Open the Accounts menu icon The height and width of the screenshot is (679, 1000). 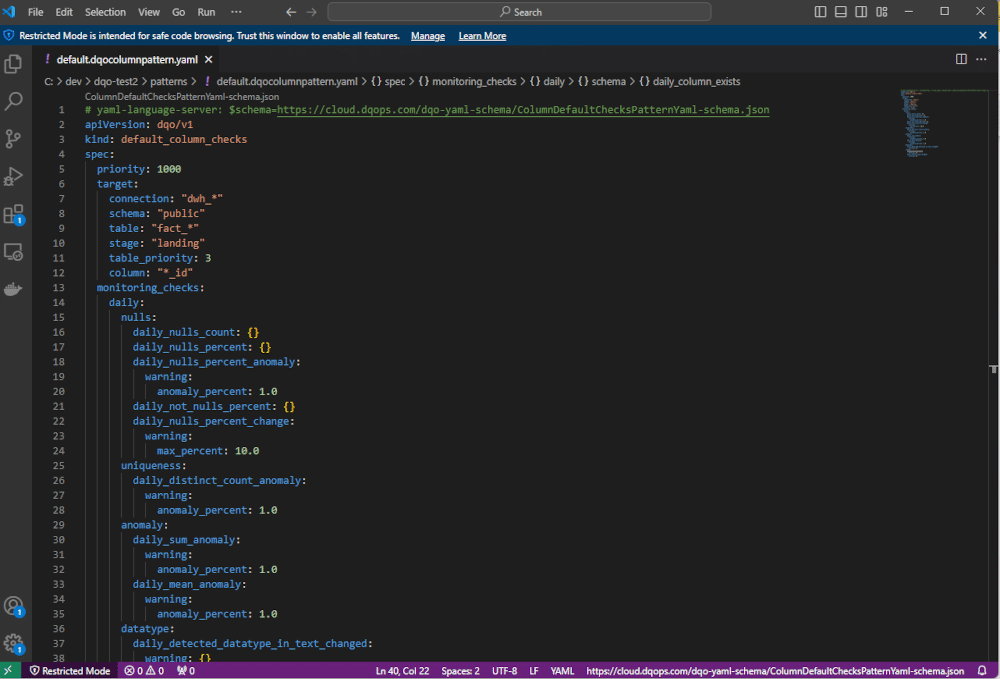pos(14,607)
